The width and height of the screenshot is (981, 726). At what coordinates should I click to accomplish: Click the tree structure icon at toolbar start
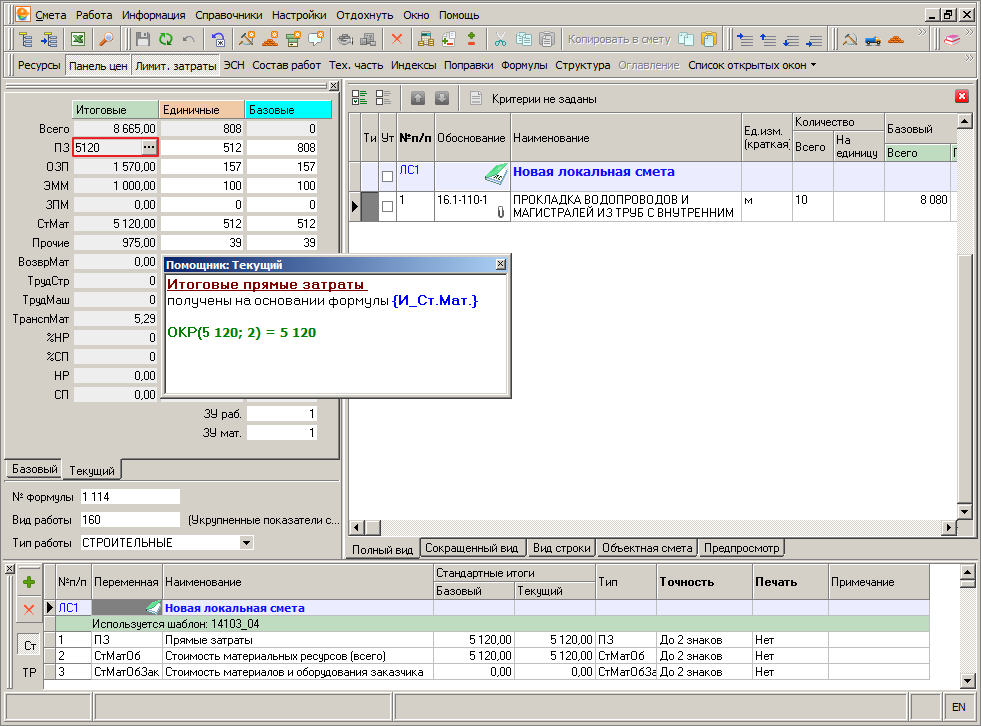point(26,39)
